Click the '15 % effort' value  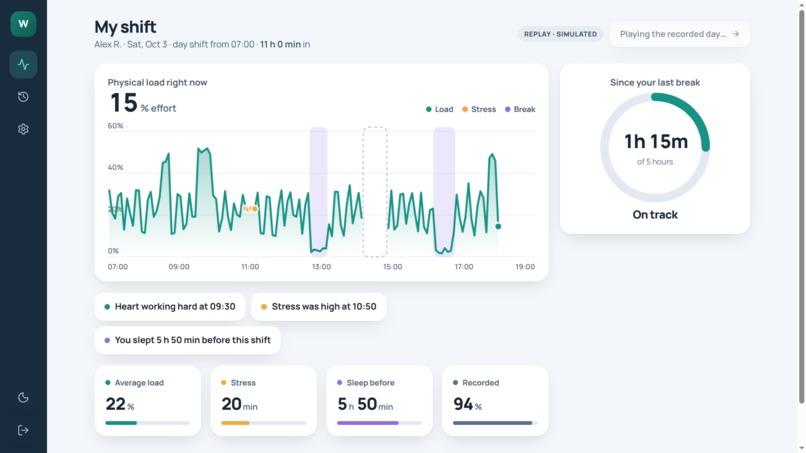coord(143,103)
